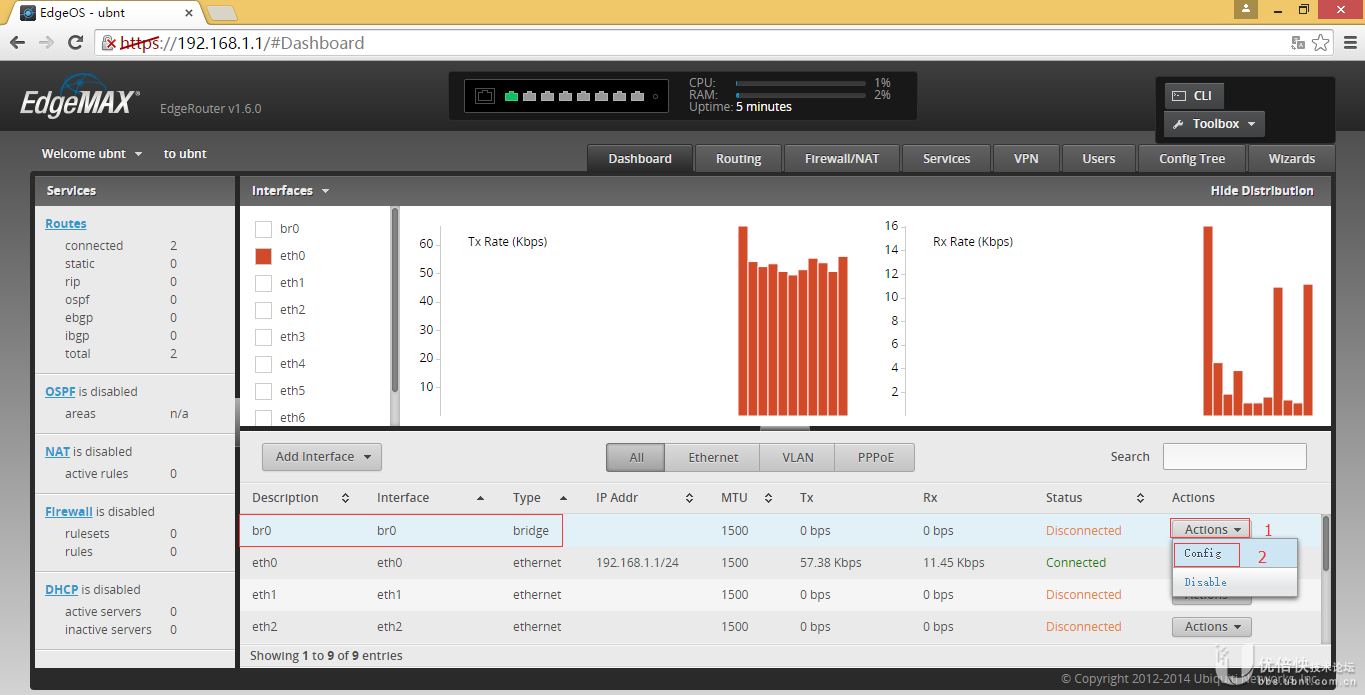Open the DHCP link in Services

pyautogui.click(x=61, y=590)
